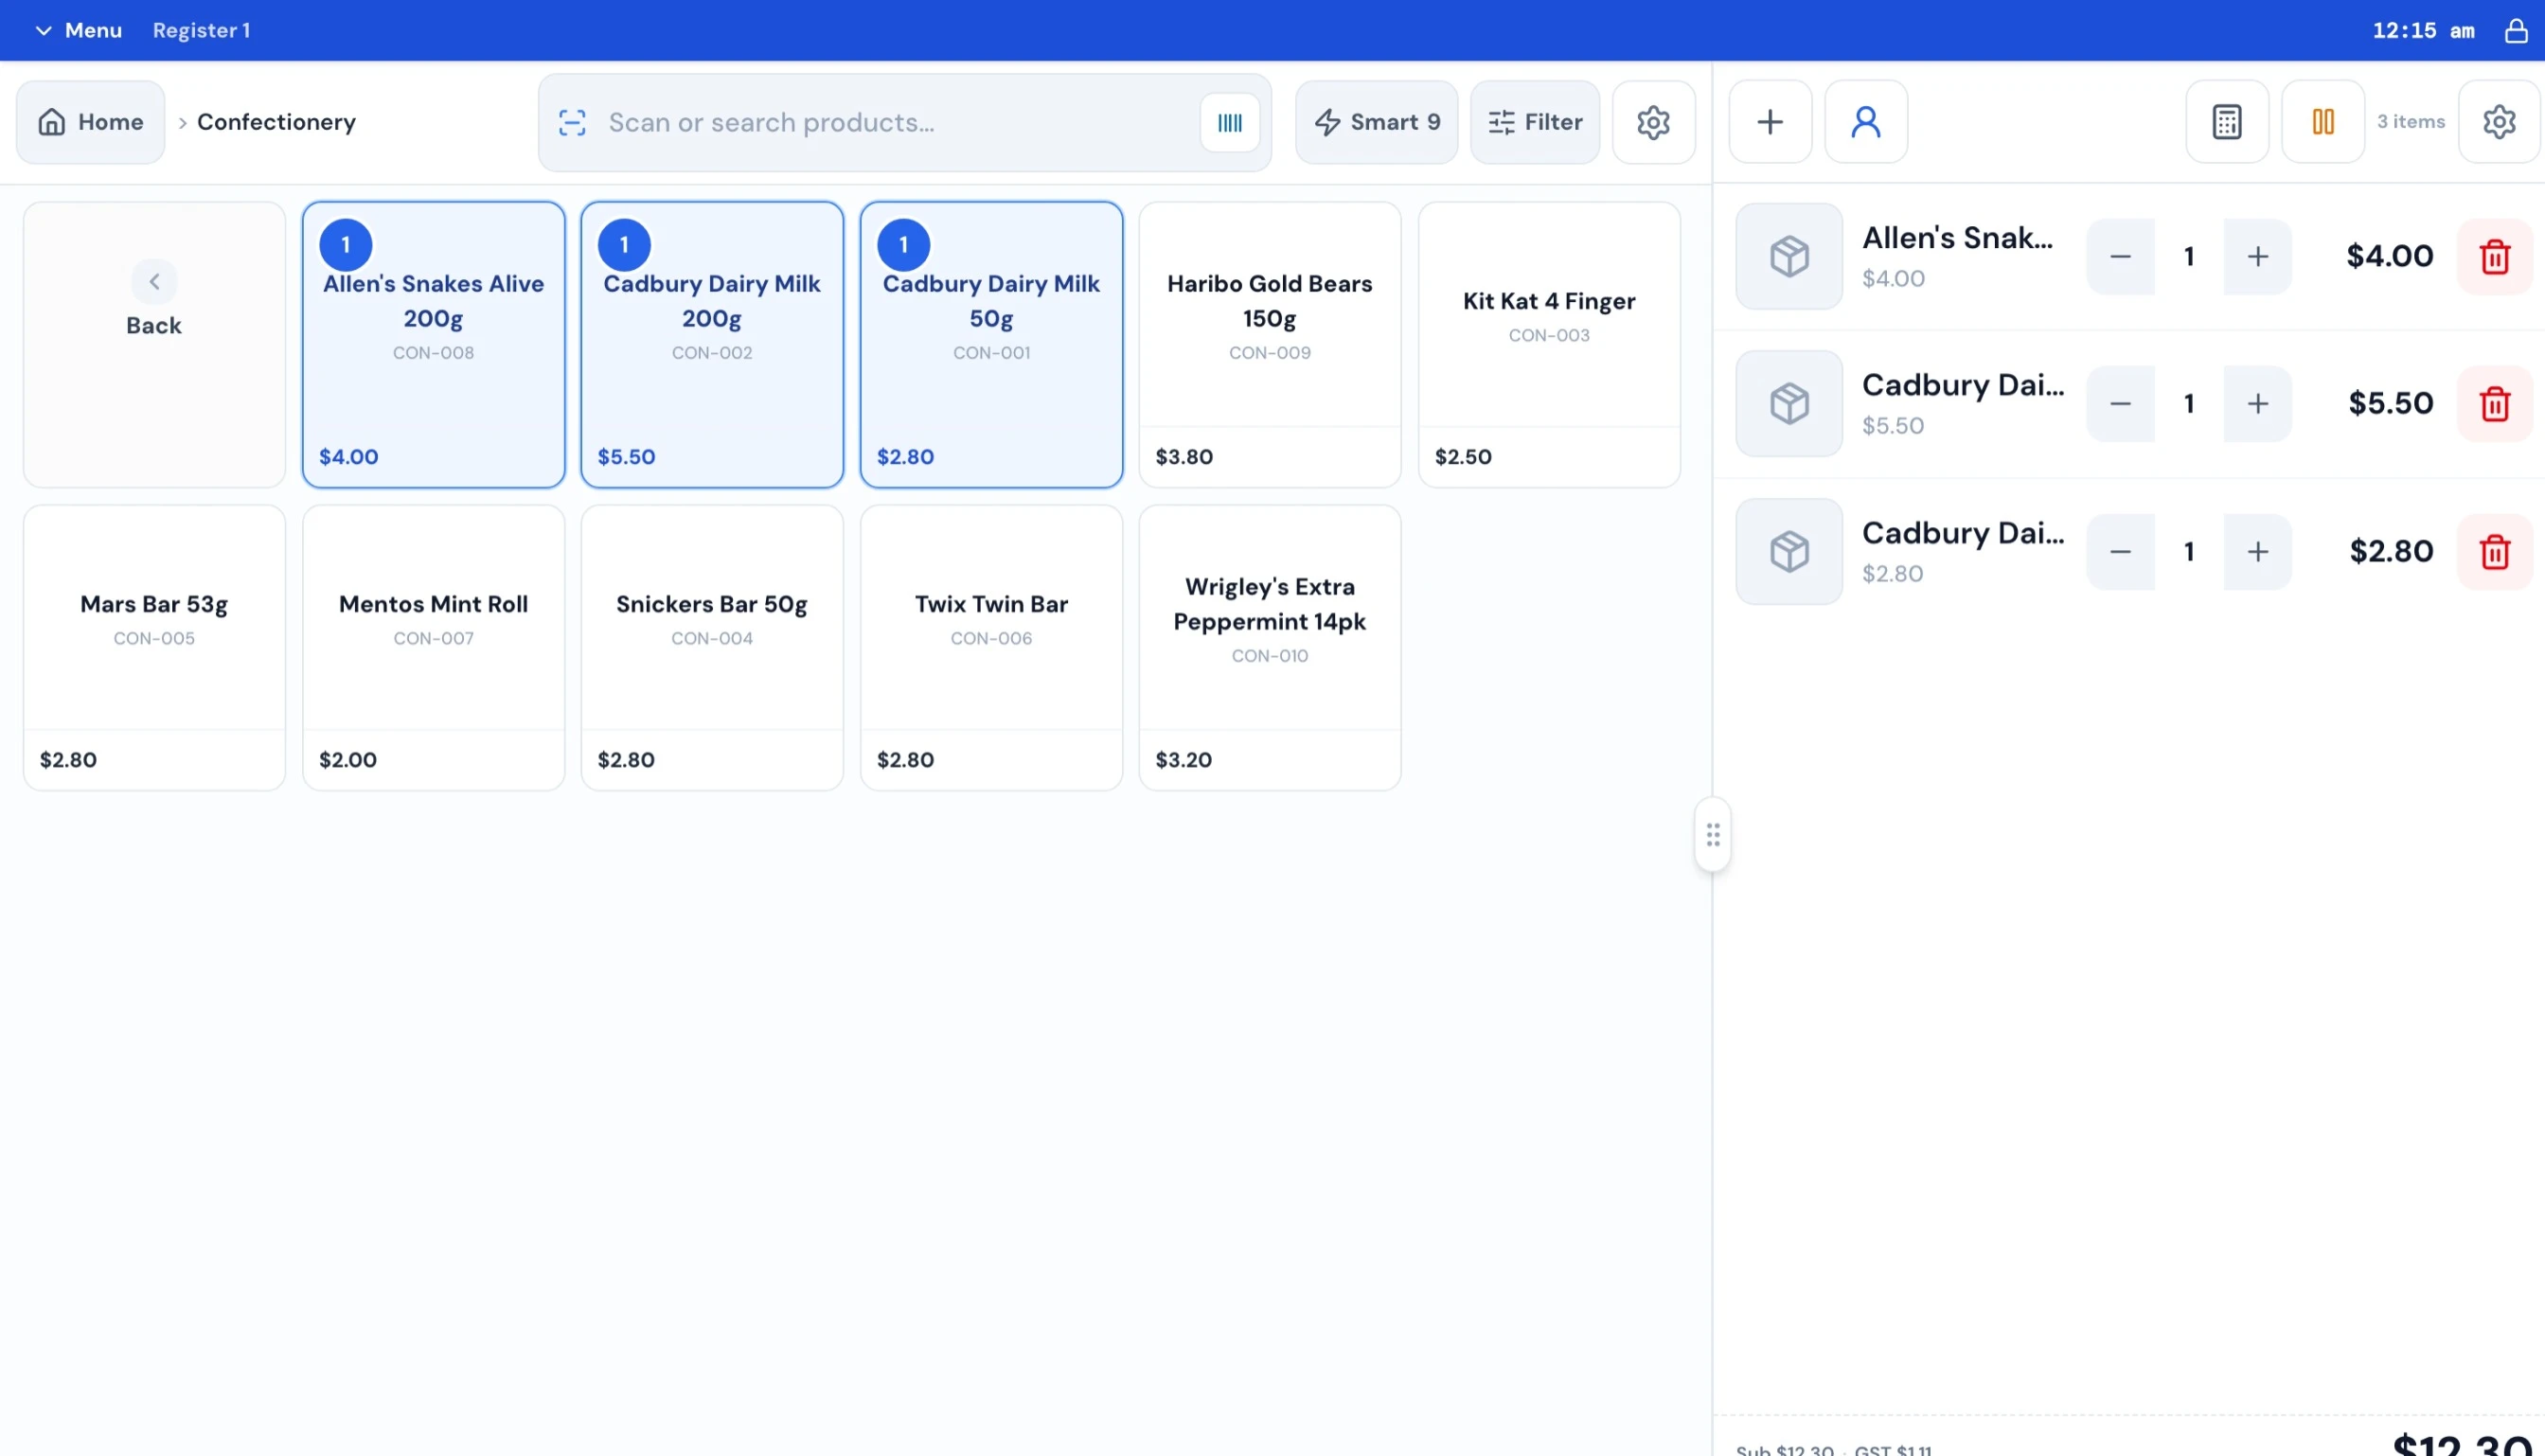Decrease $5.50 Cadbury item quantity
The height and width of the screenshot is (1456, 2545).
[x=2120, y=404]
